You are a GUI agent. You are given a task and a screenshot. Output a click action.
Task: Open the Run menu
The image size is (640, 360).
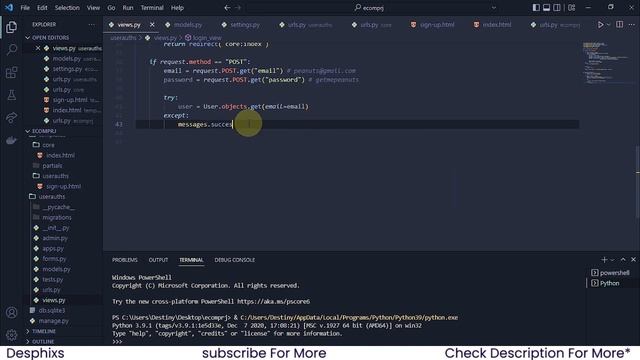[128, 8]
